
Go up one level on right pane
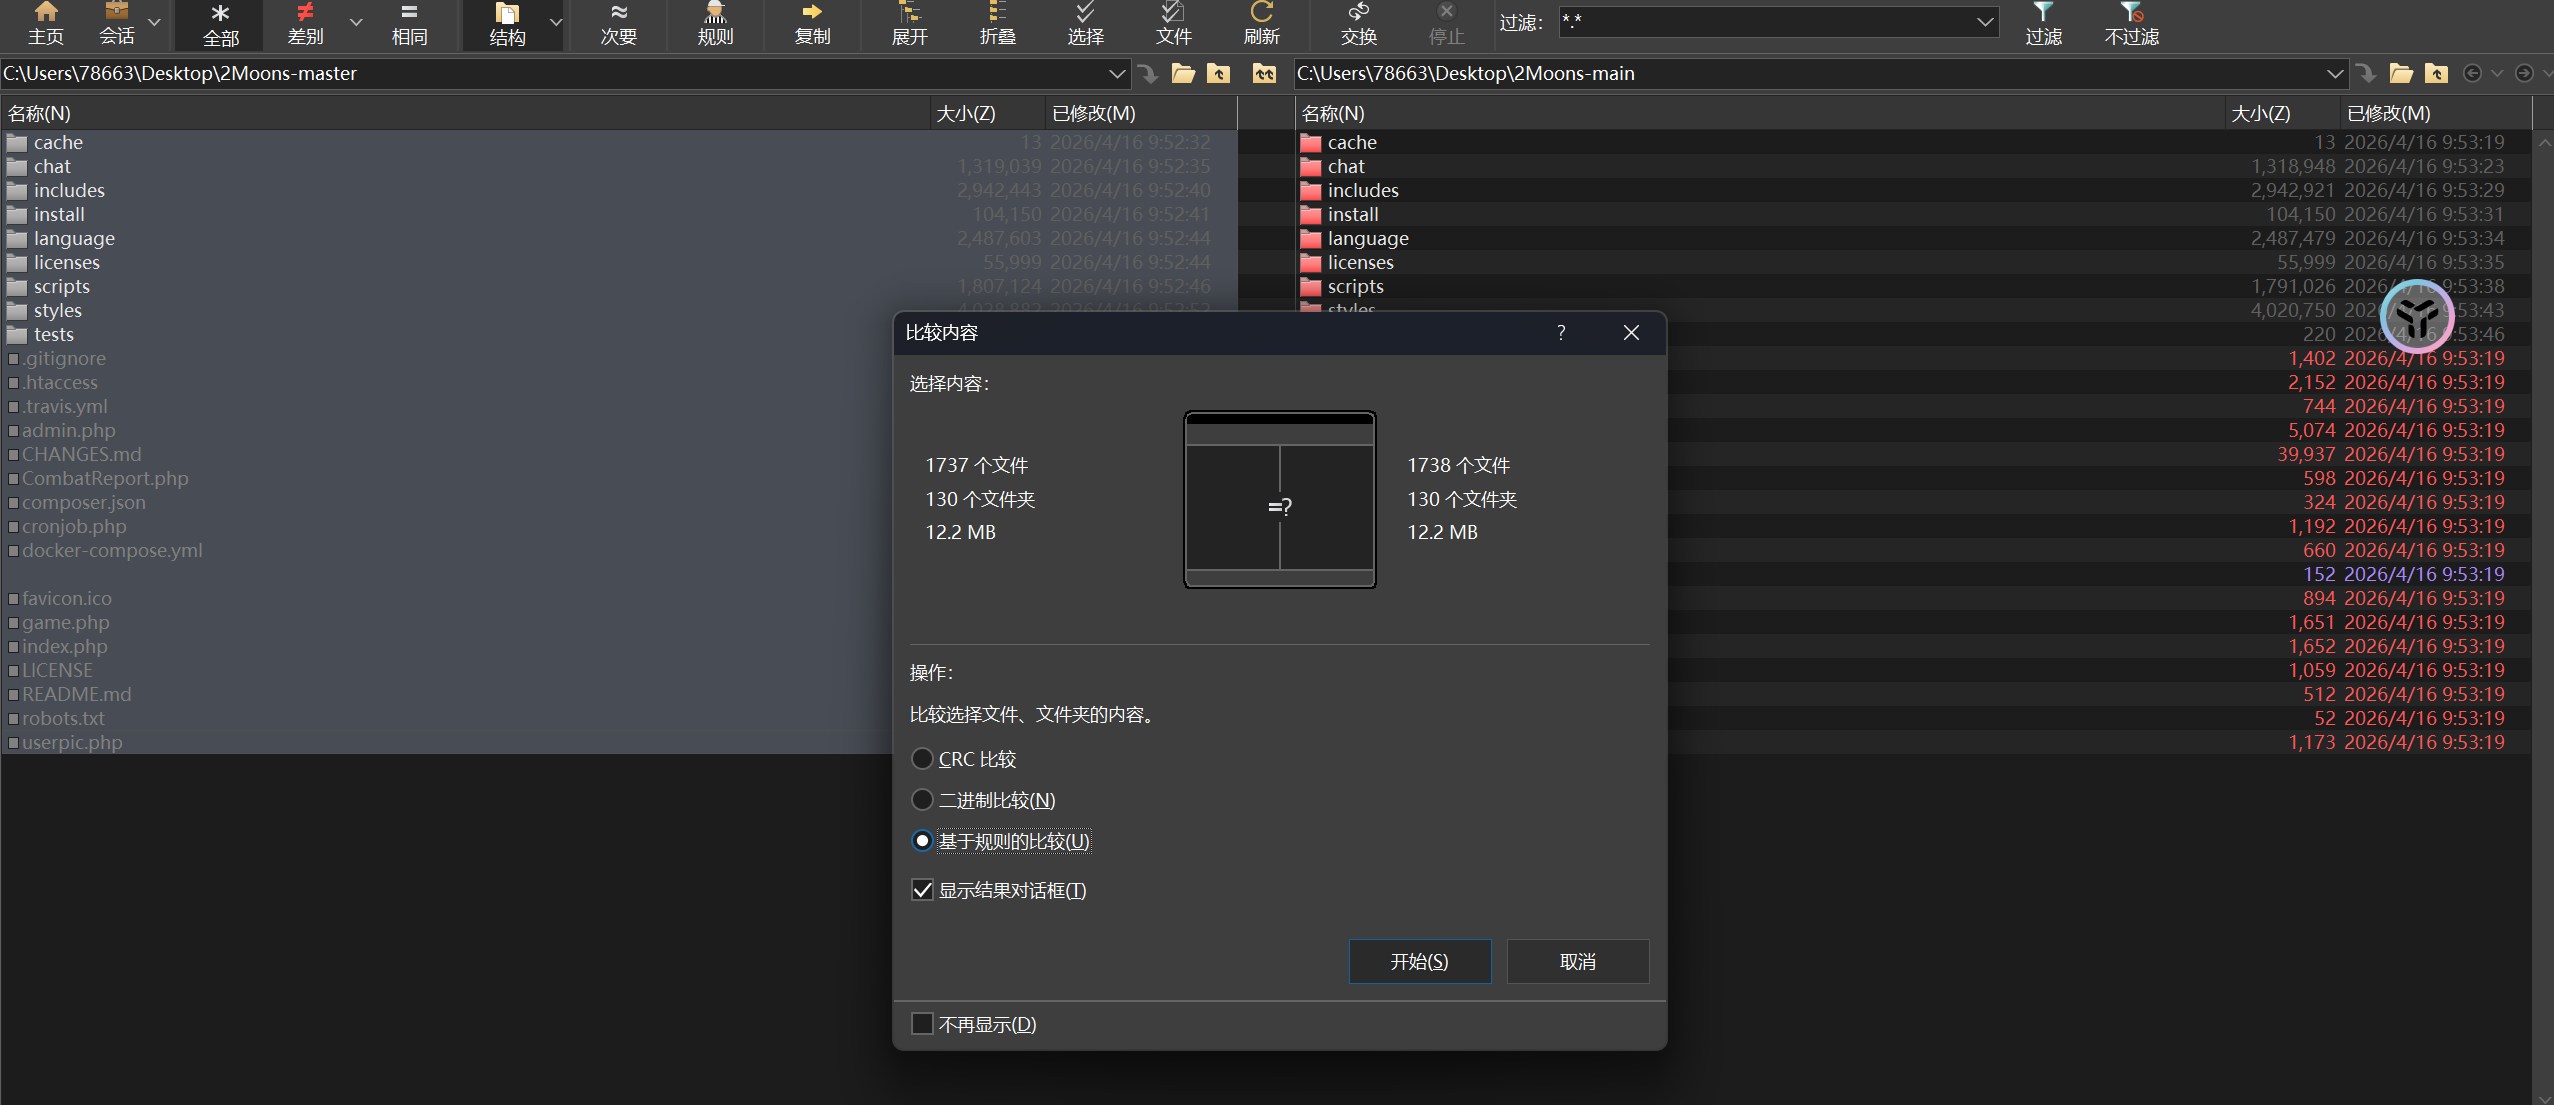tap(2436, 73)
